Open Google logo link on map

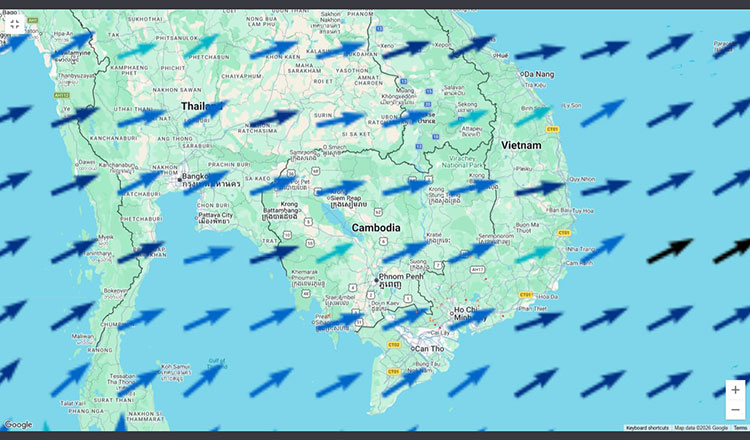click(18, 425)
